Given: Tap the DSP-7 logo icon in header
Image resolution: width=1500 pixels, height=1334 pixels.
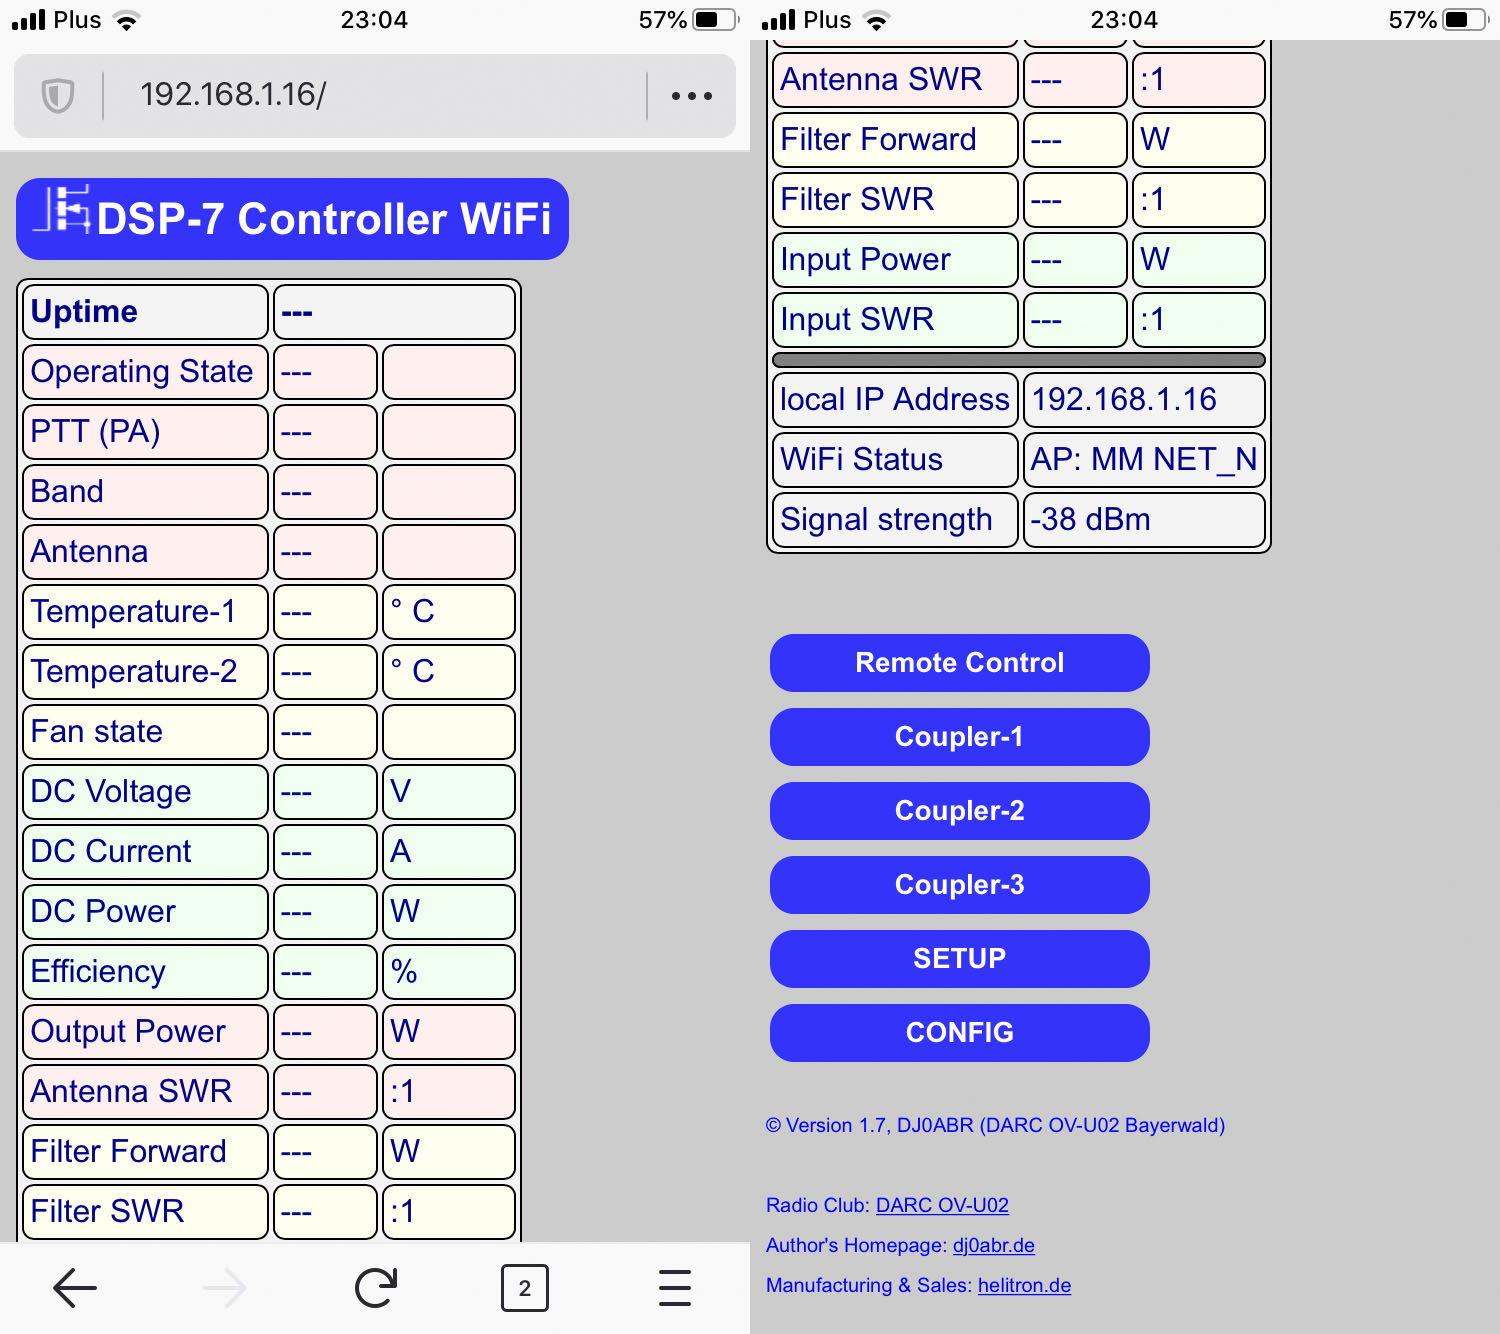Looking at the screenshot, I should click(x=62, y=210).
